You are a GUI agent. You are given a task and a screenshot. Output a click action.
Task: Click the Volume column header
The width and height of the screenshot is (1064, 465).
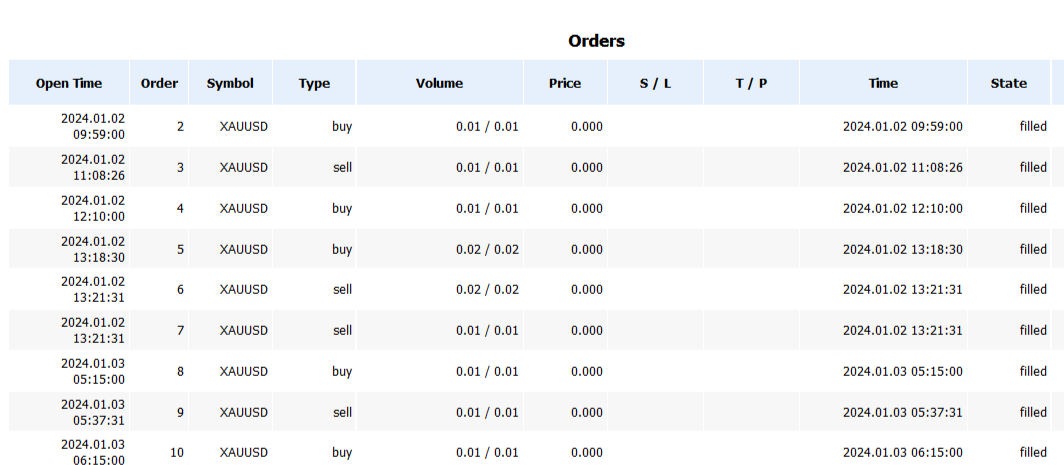coord(440,83)
